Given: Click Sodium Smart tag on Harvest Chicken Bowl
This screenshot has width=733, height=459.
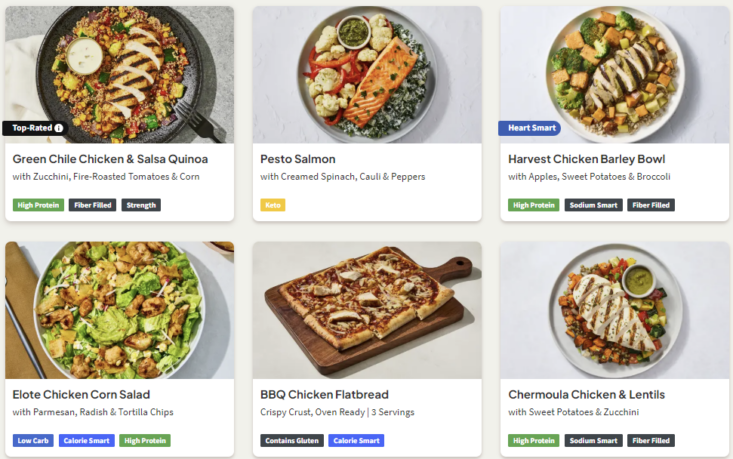Looking at the screenshot, I should tap(594, 205).
